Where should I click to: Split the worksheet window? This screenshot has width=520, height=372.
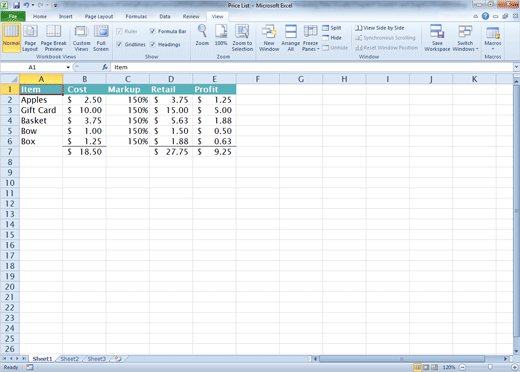click(332, 28)
